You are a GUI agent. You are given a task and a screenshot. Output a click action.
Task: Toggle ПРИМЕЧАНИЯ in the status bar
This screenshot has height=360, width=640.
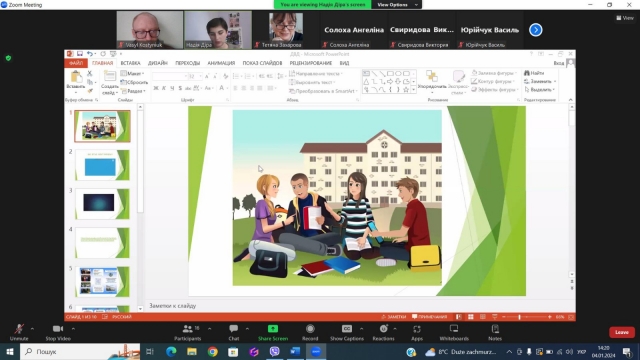pos(429,317)
